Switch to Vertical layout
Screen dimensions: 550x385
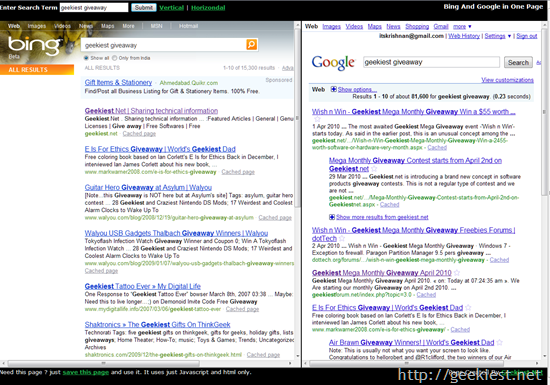[x=171, y=7]
